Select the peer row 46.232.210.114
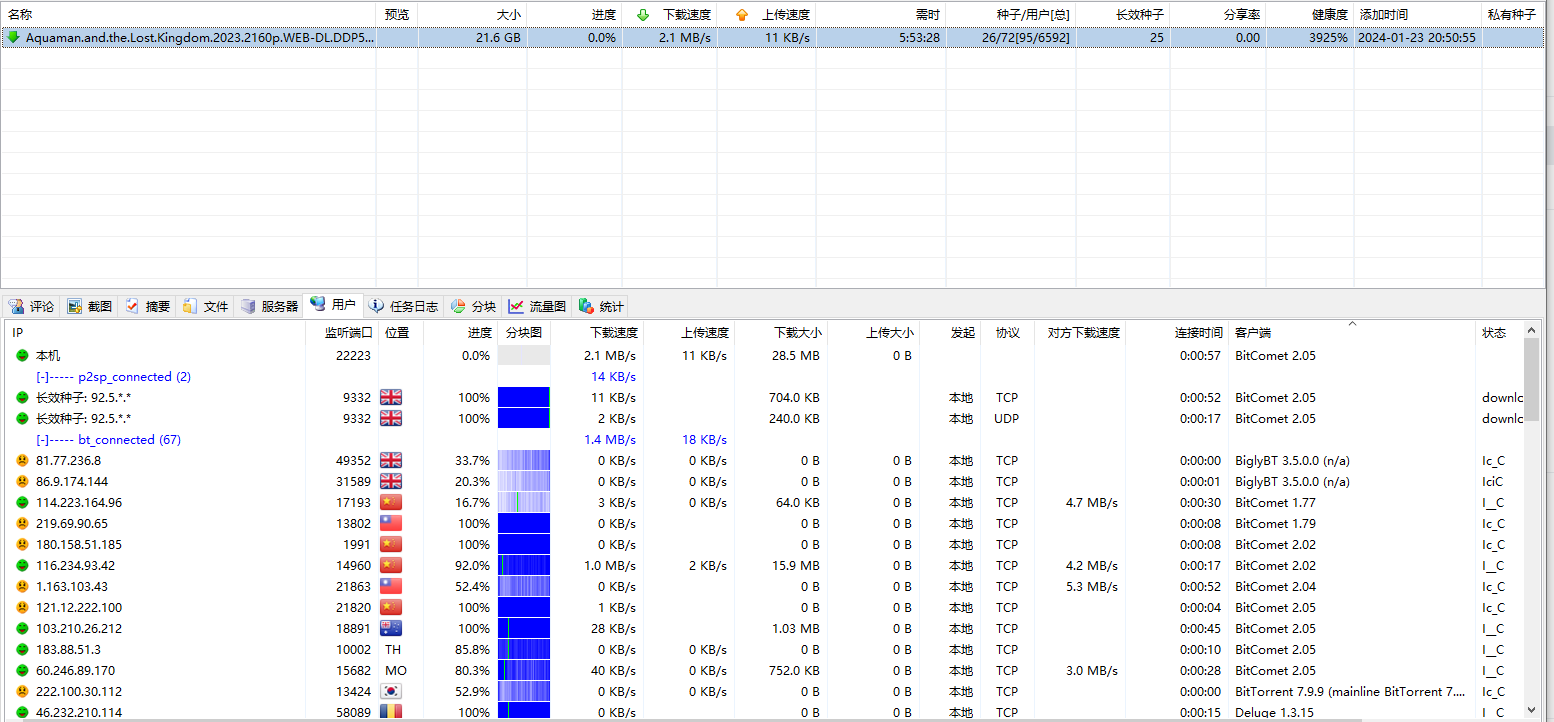This screenshot has width=1554, height=722. (764, 712)
